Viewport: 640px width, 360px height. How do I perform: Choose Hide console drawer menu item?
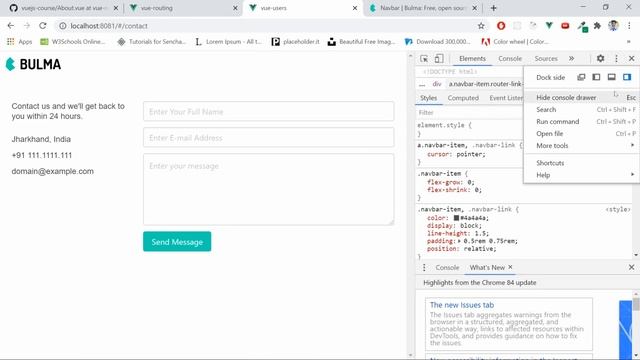click(581, 98)
